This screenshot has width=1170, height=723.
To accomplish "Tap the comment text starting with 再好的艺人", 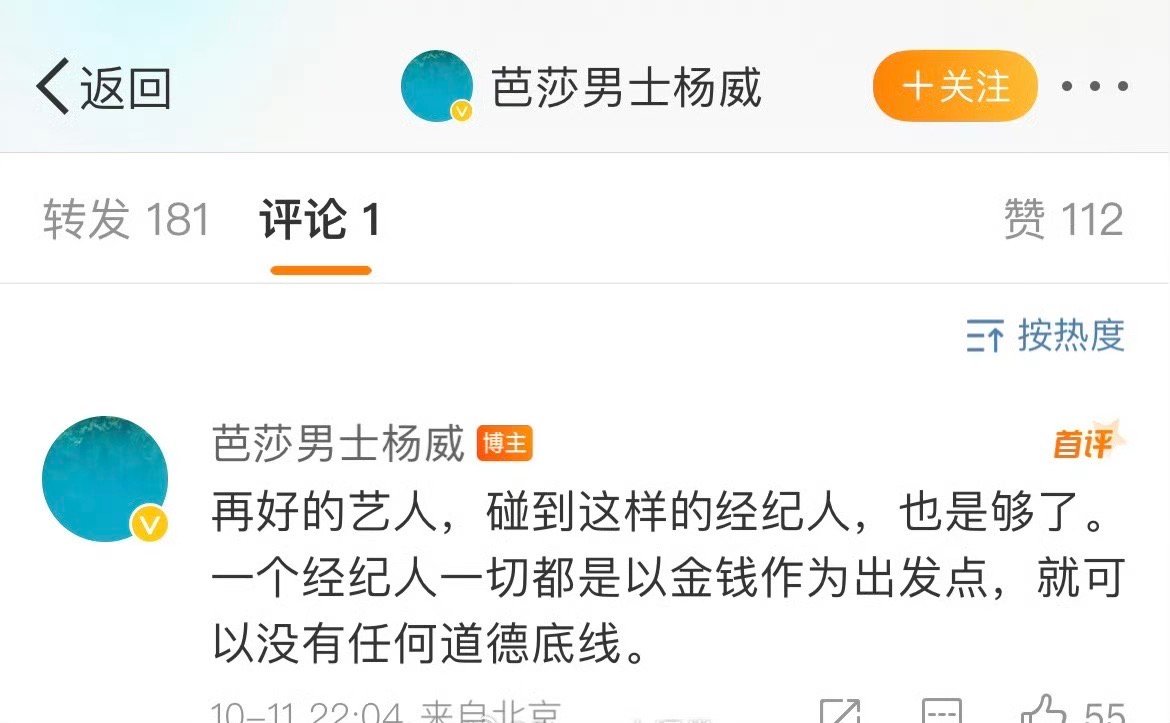I will click(669, 578).
